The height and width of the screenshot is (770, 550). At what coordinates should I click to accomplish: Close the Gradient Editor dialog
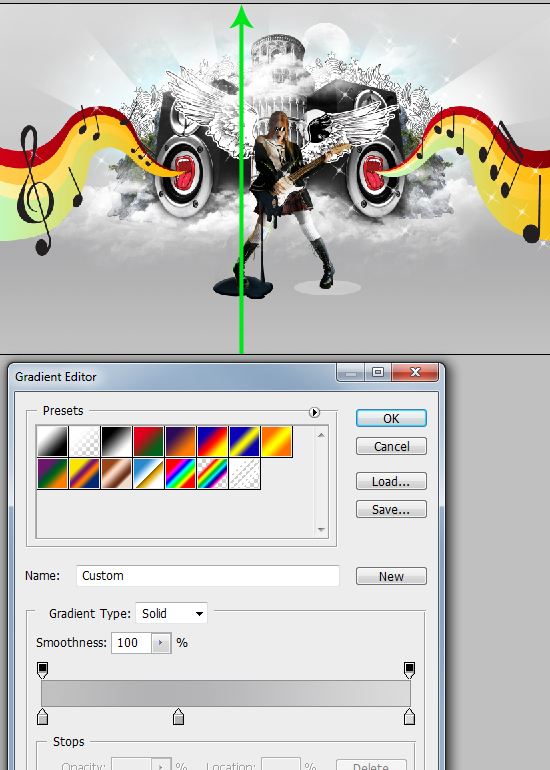click(415, 372)
